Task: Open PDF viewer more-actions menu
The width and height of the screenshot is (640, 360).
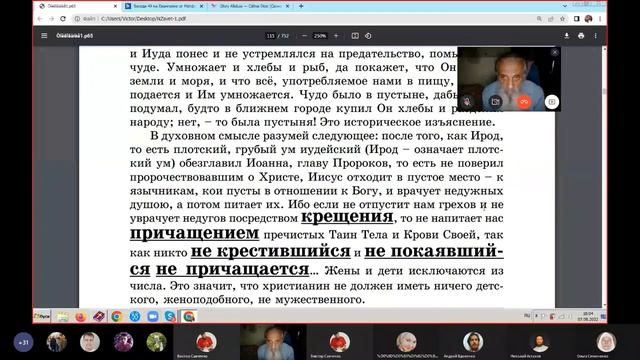Action: point(596,36)
